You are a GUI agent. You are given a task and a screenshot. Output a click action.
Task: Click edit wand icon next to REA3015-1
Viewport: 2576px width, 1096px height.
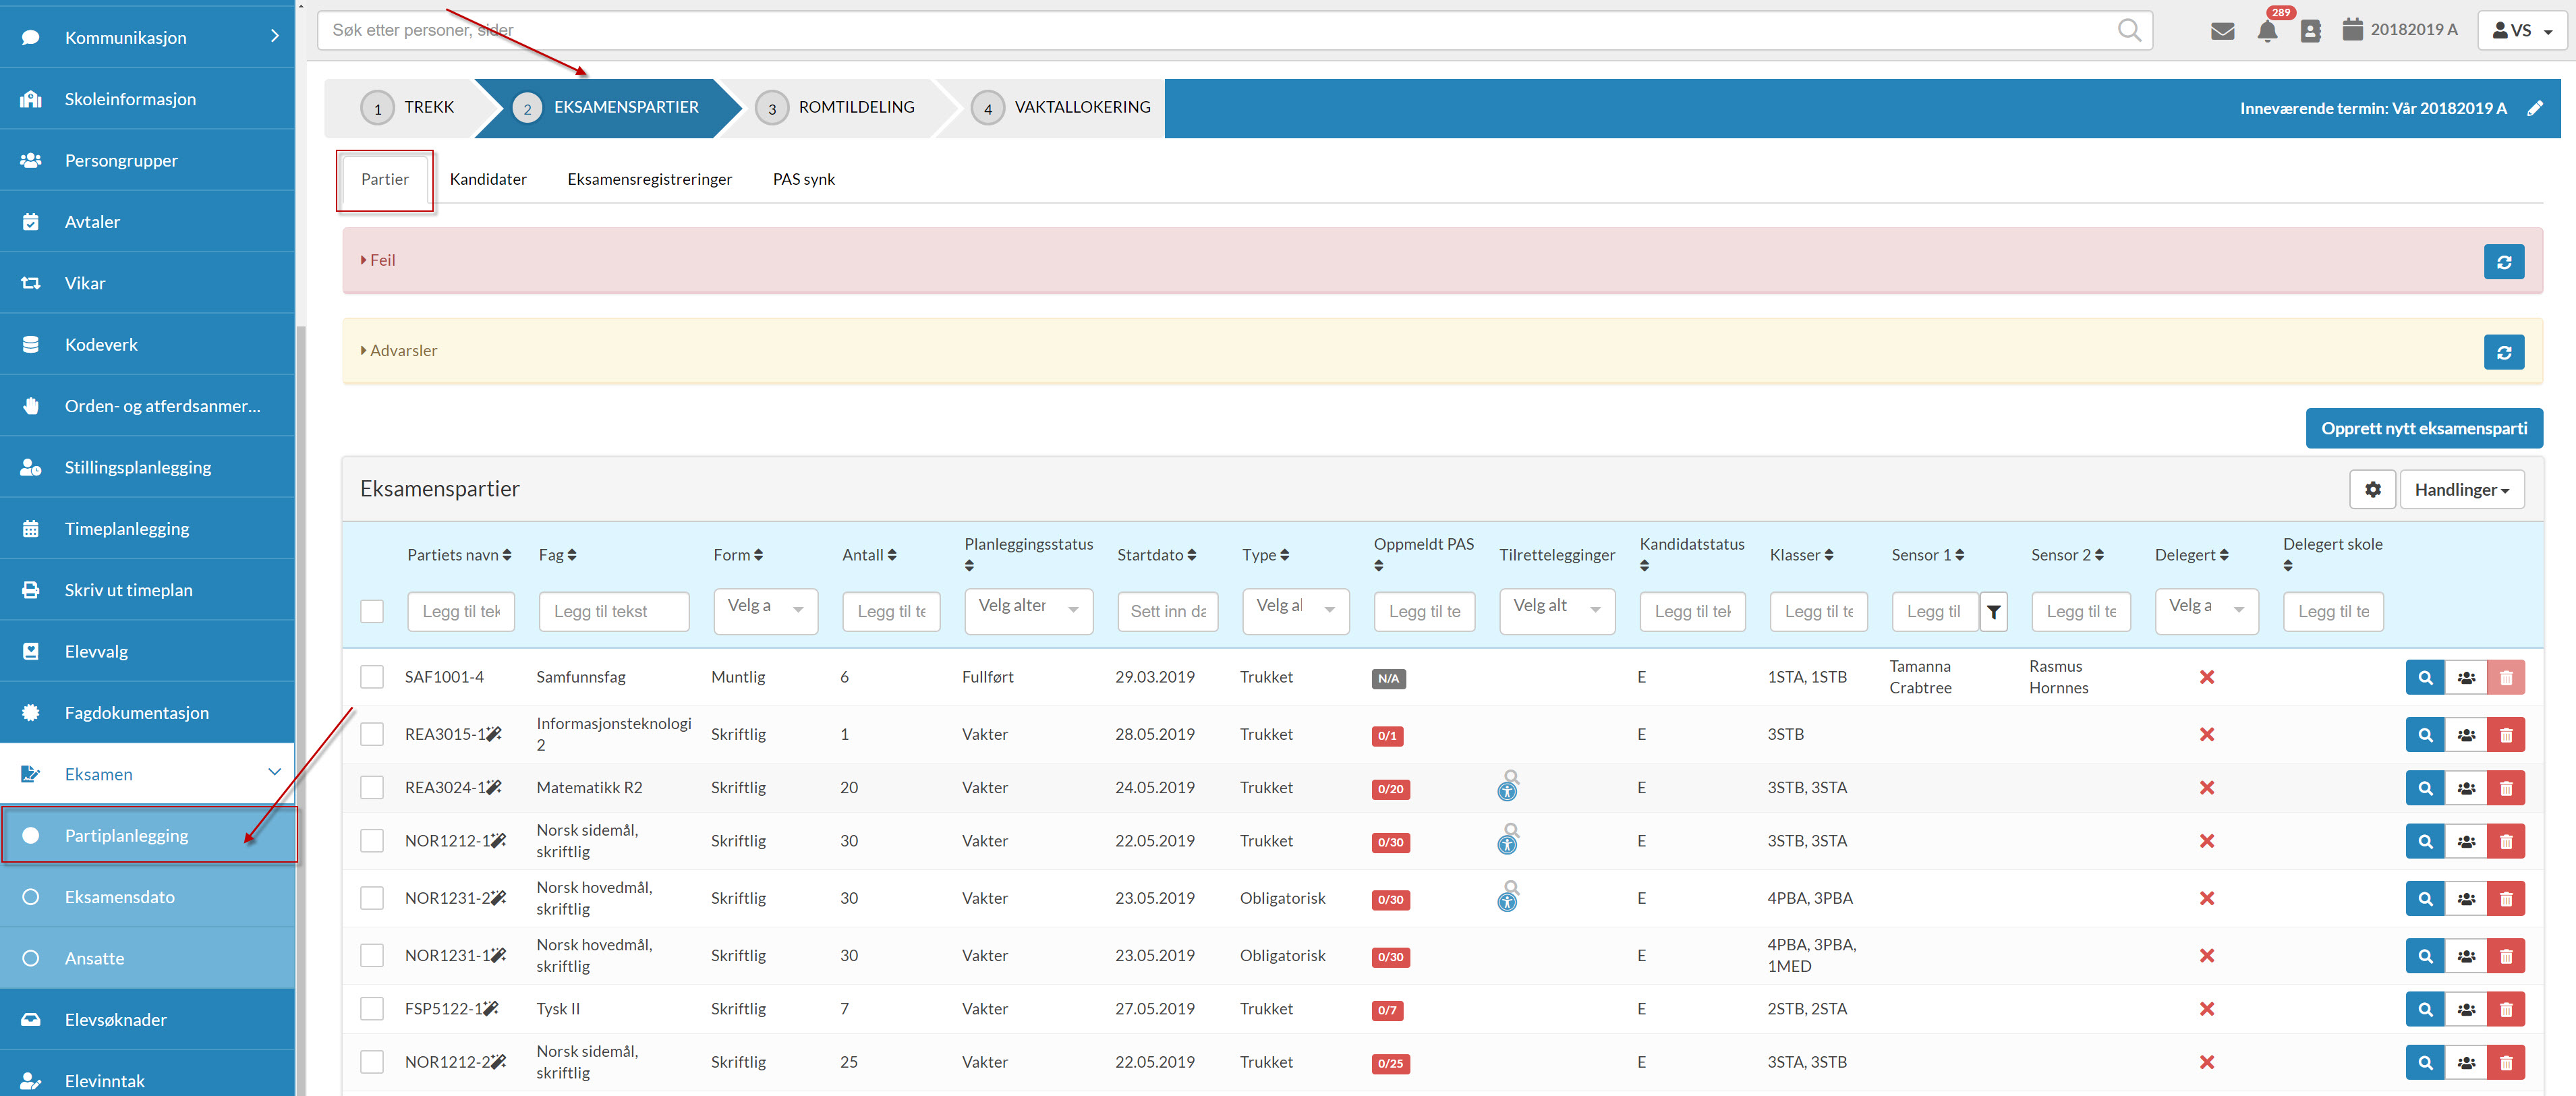coord(493,734)
